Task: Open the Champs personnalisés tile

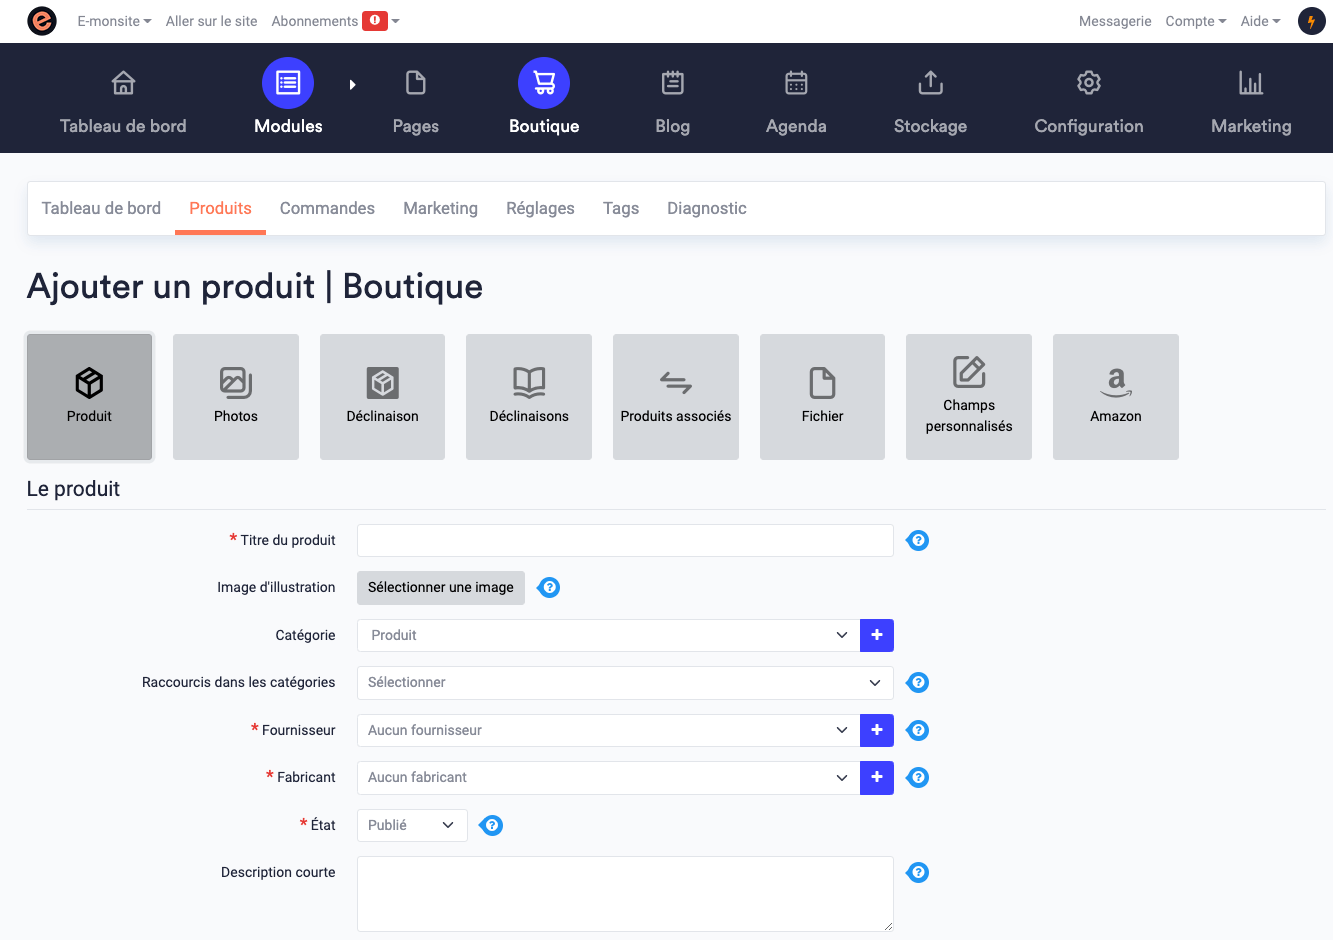Action: coord(969,397)
